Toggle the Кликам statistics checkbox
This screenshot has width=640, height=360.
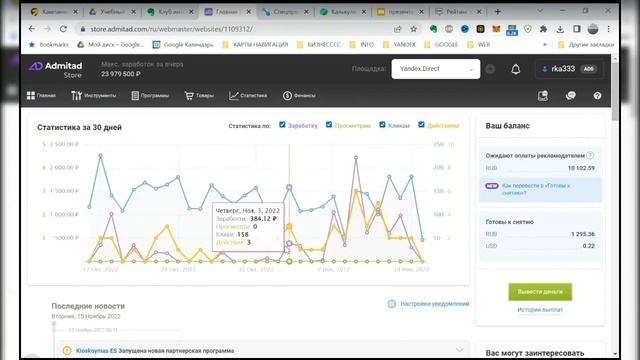382,124
